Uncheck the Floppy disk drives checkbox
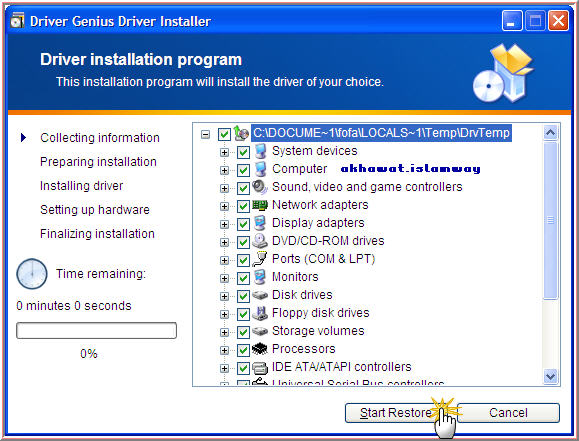This screenshot has height=441, width=579. tap(243, 314)
